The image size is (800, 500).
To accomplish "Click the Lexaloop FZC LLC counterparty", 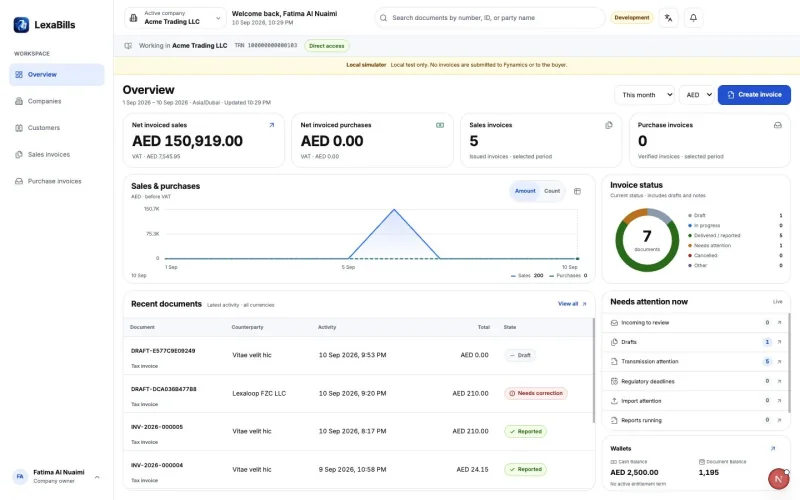I will pyautogui.click(x=259, y=393).
